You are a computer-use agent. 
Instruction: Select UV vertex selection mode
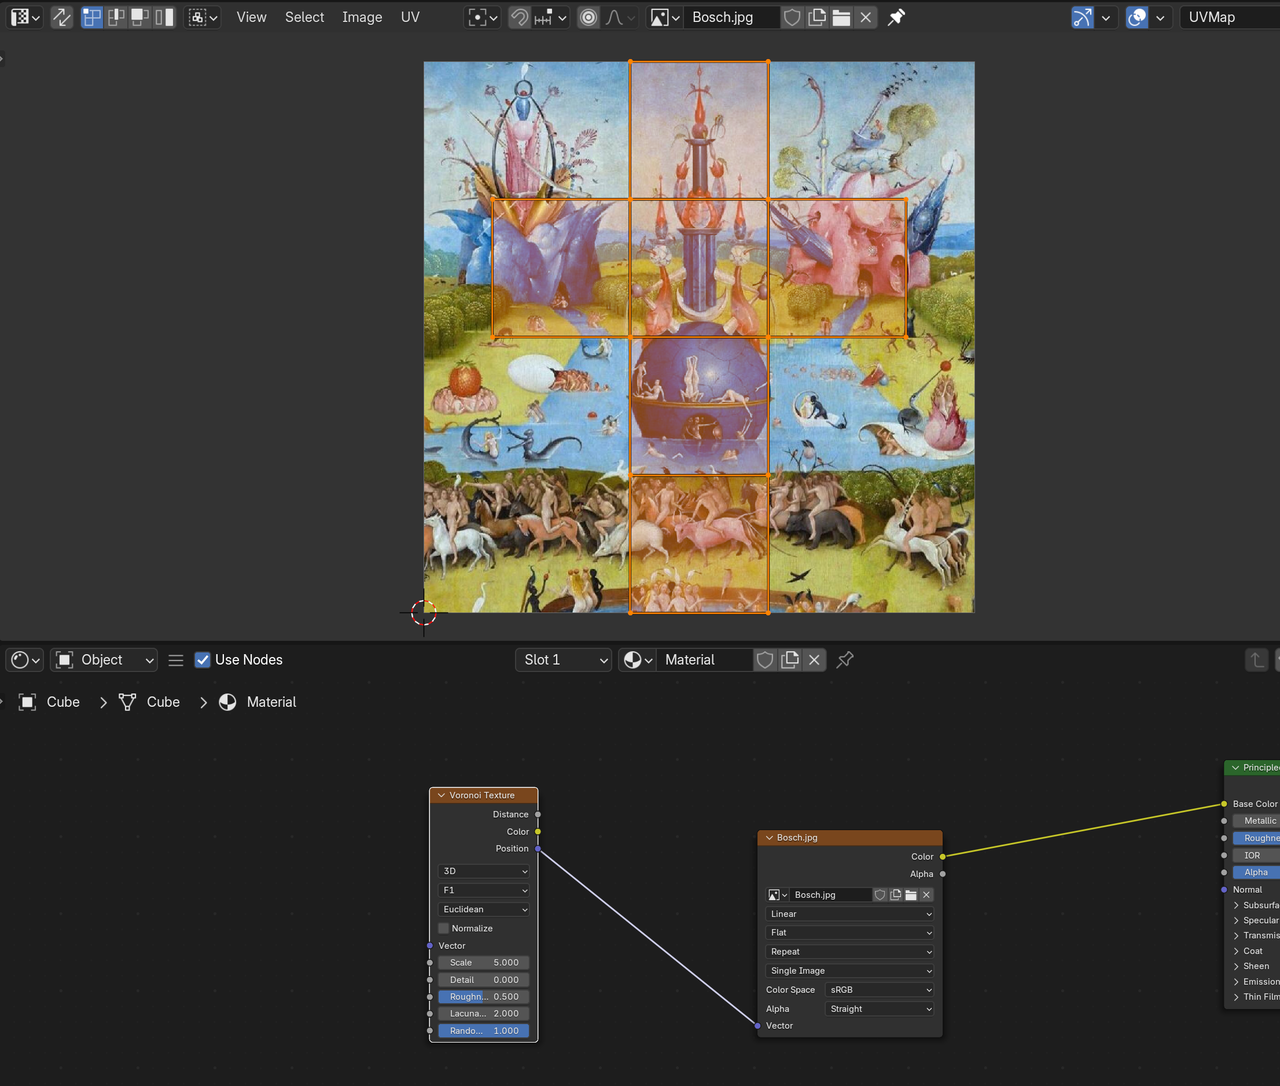point(92,17)
